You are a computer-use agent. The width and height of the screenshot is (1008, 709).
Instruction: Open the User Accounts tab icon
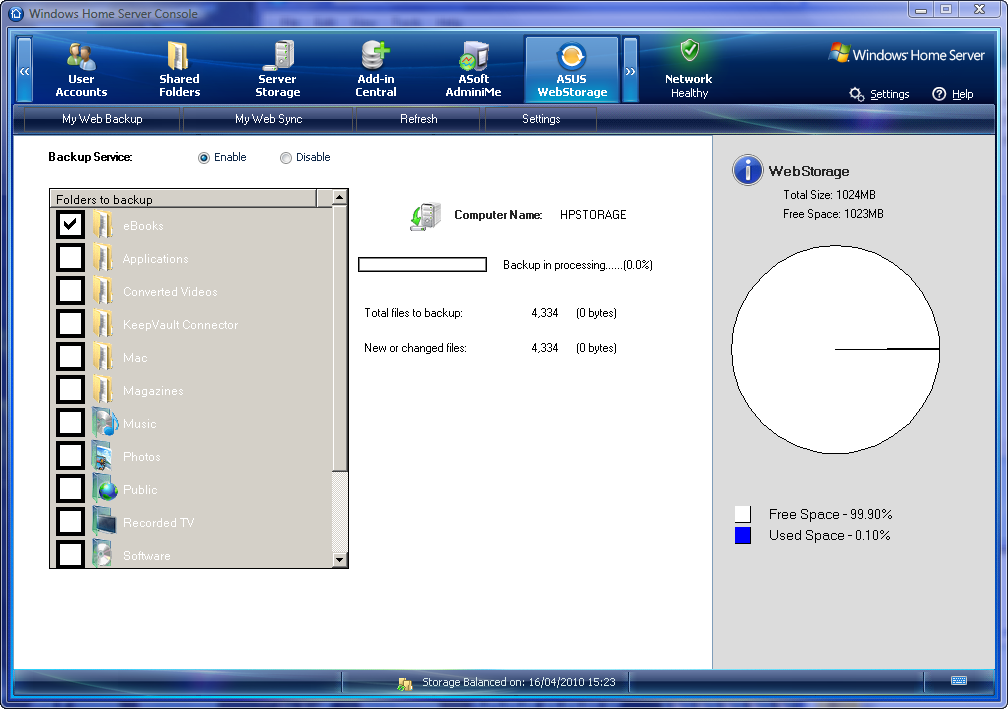click(81, 56)
